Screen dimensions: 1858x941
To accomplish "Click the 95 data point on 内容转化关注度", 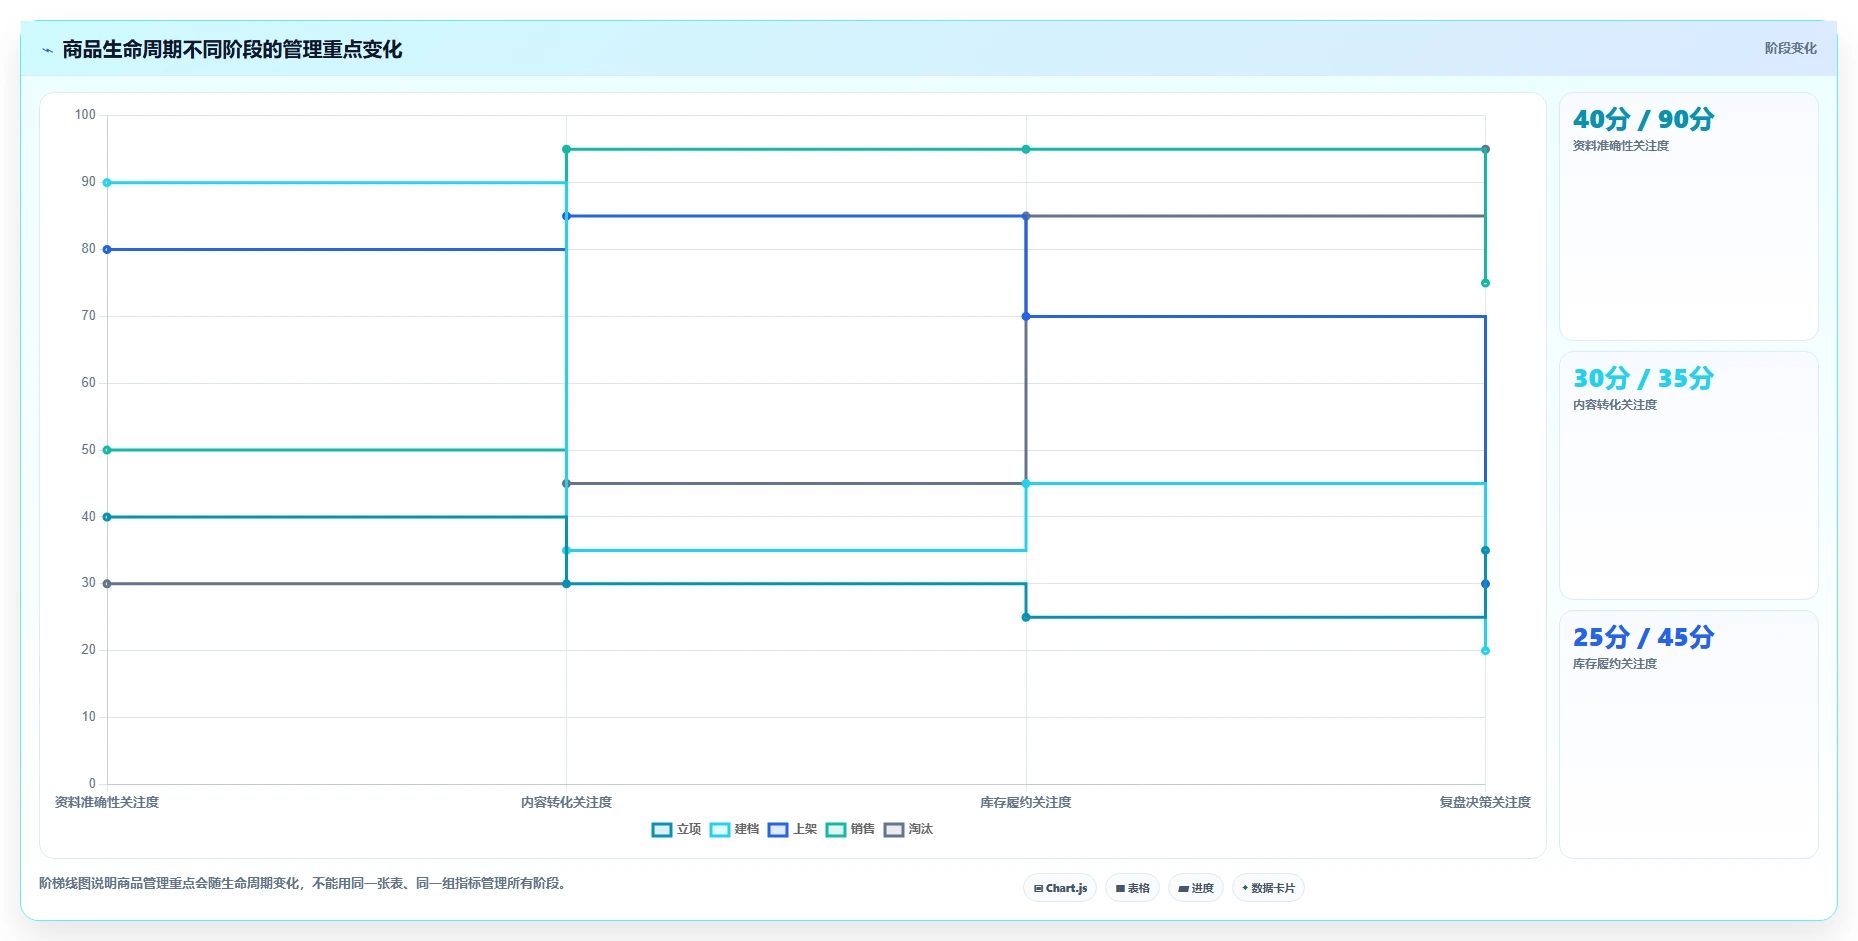I will point(566,149).
